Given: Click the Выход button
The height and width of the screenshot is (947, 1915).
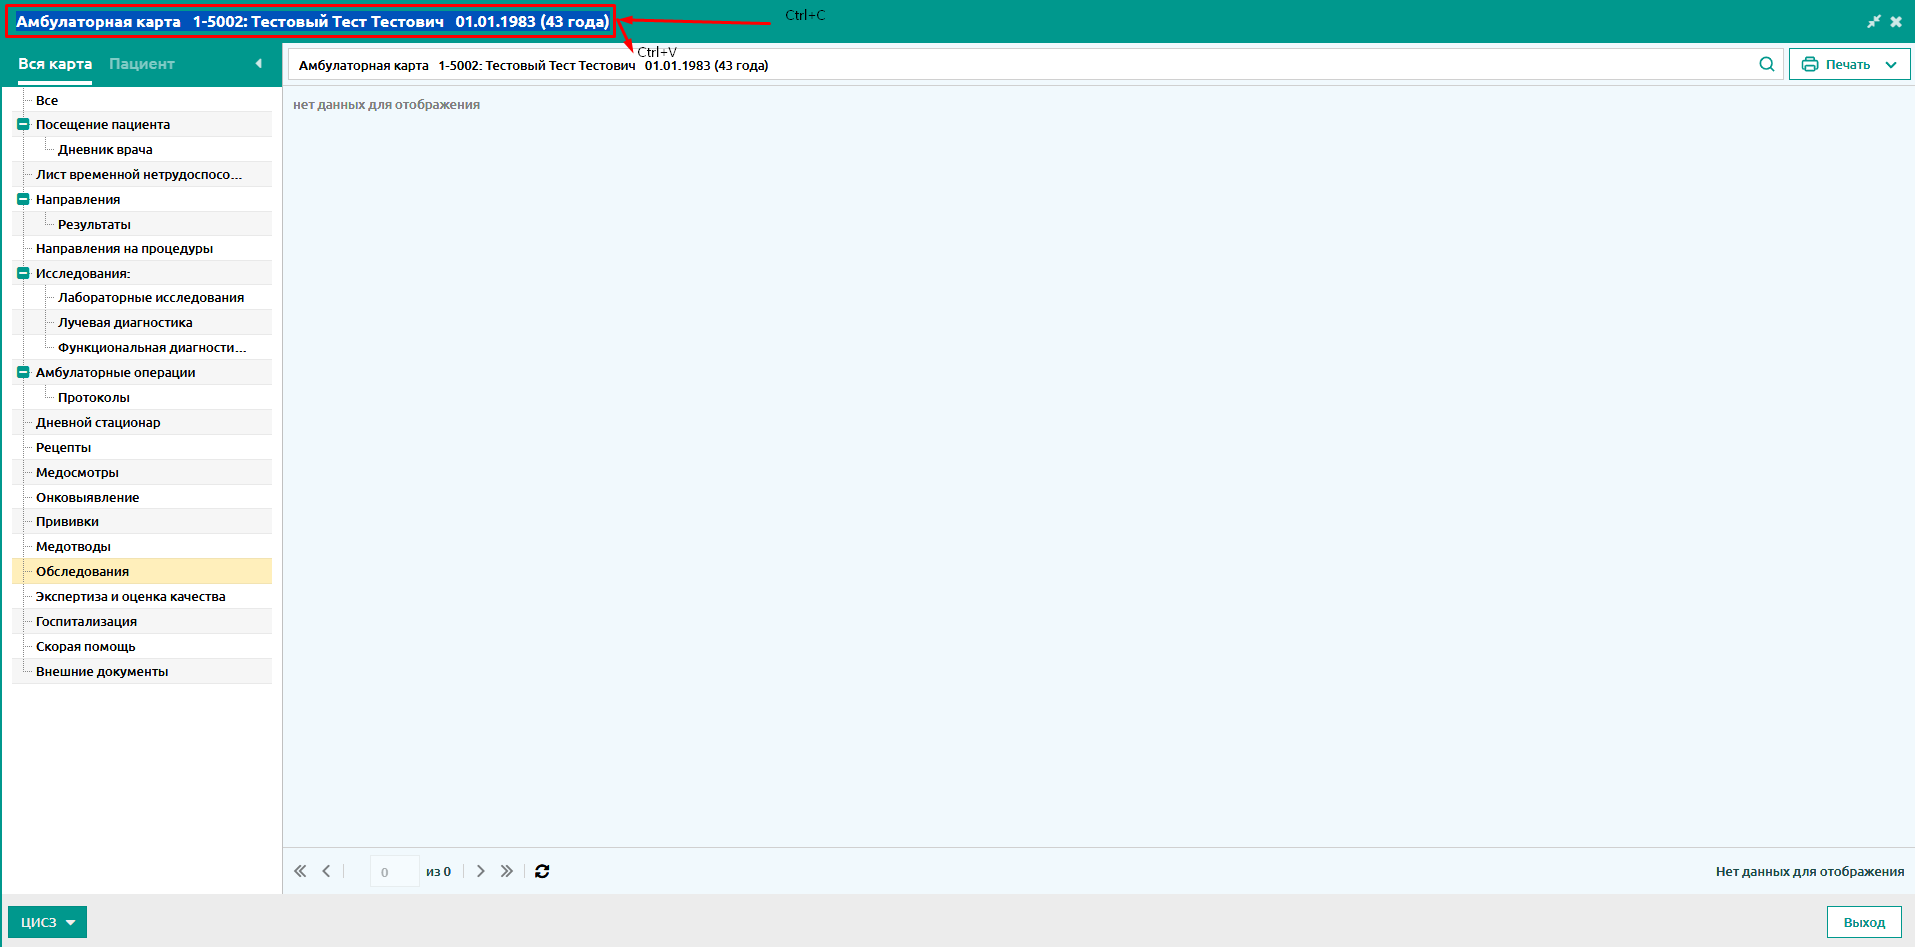Looking at the screenshot, I should pos(1864,922).
